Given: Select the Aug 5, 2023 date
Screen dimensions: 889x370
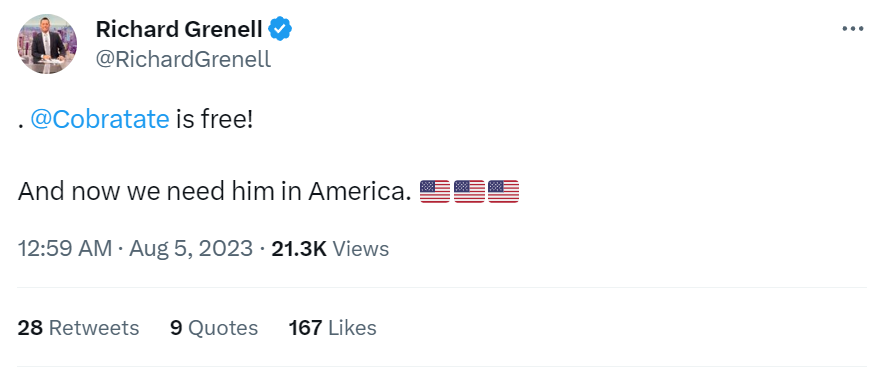Looking at the screenshot, I should 191,249.
